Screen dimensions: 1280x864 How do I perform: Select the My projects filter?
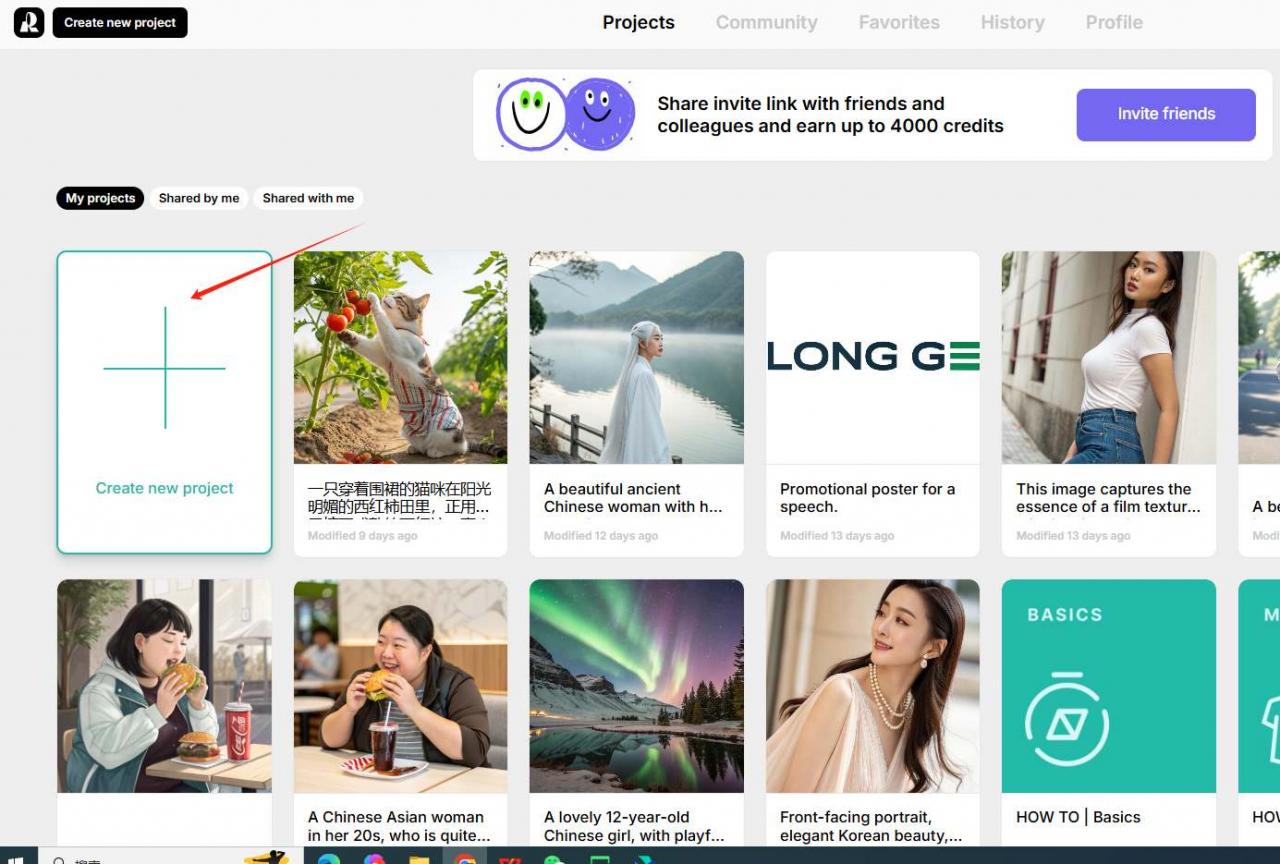(100, 198)
